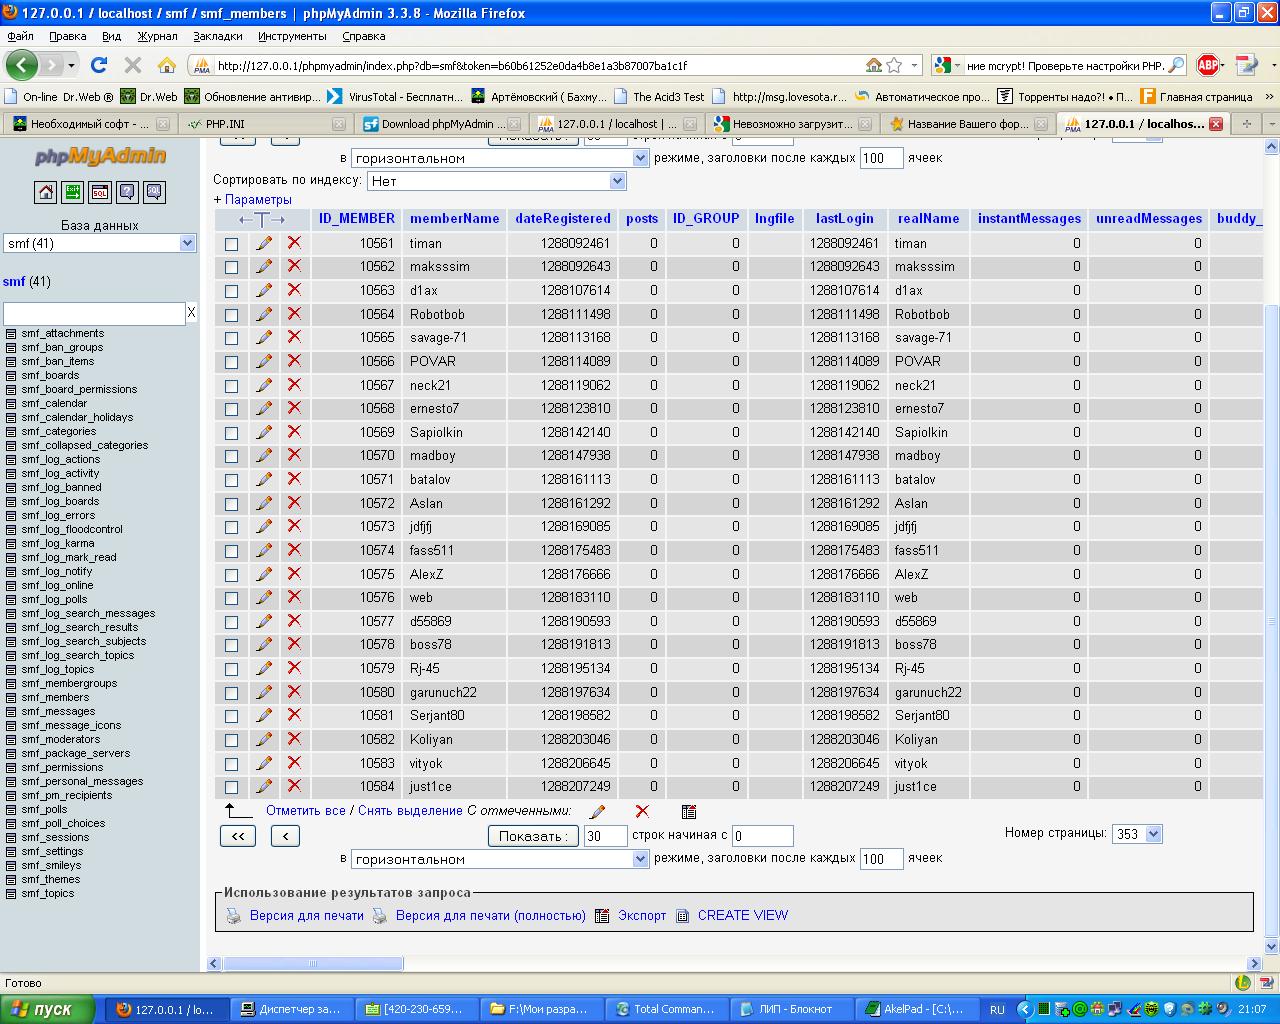1280x1024 pixels.
Task: Delete row 10572 Aslan red X icon
Action: tap(294, 503)
